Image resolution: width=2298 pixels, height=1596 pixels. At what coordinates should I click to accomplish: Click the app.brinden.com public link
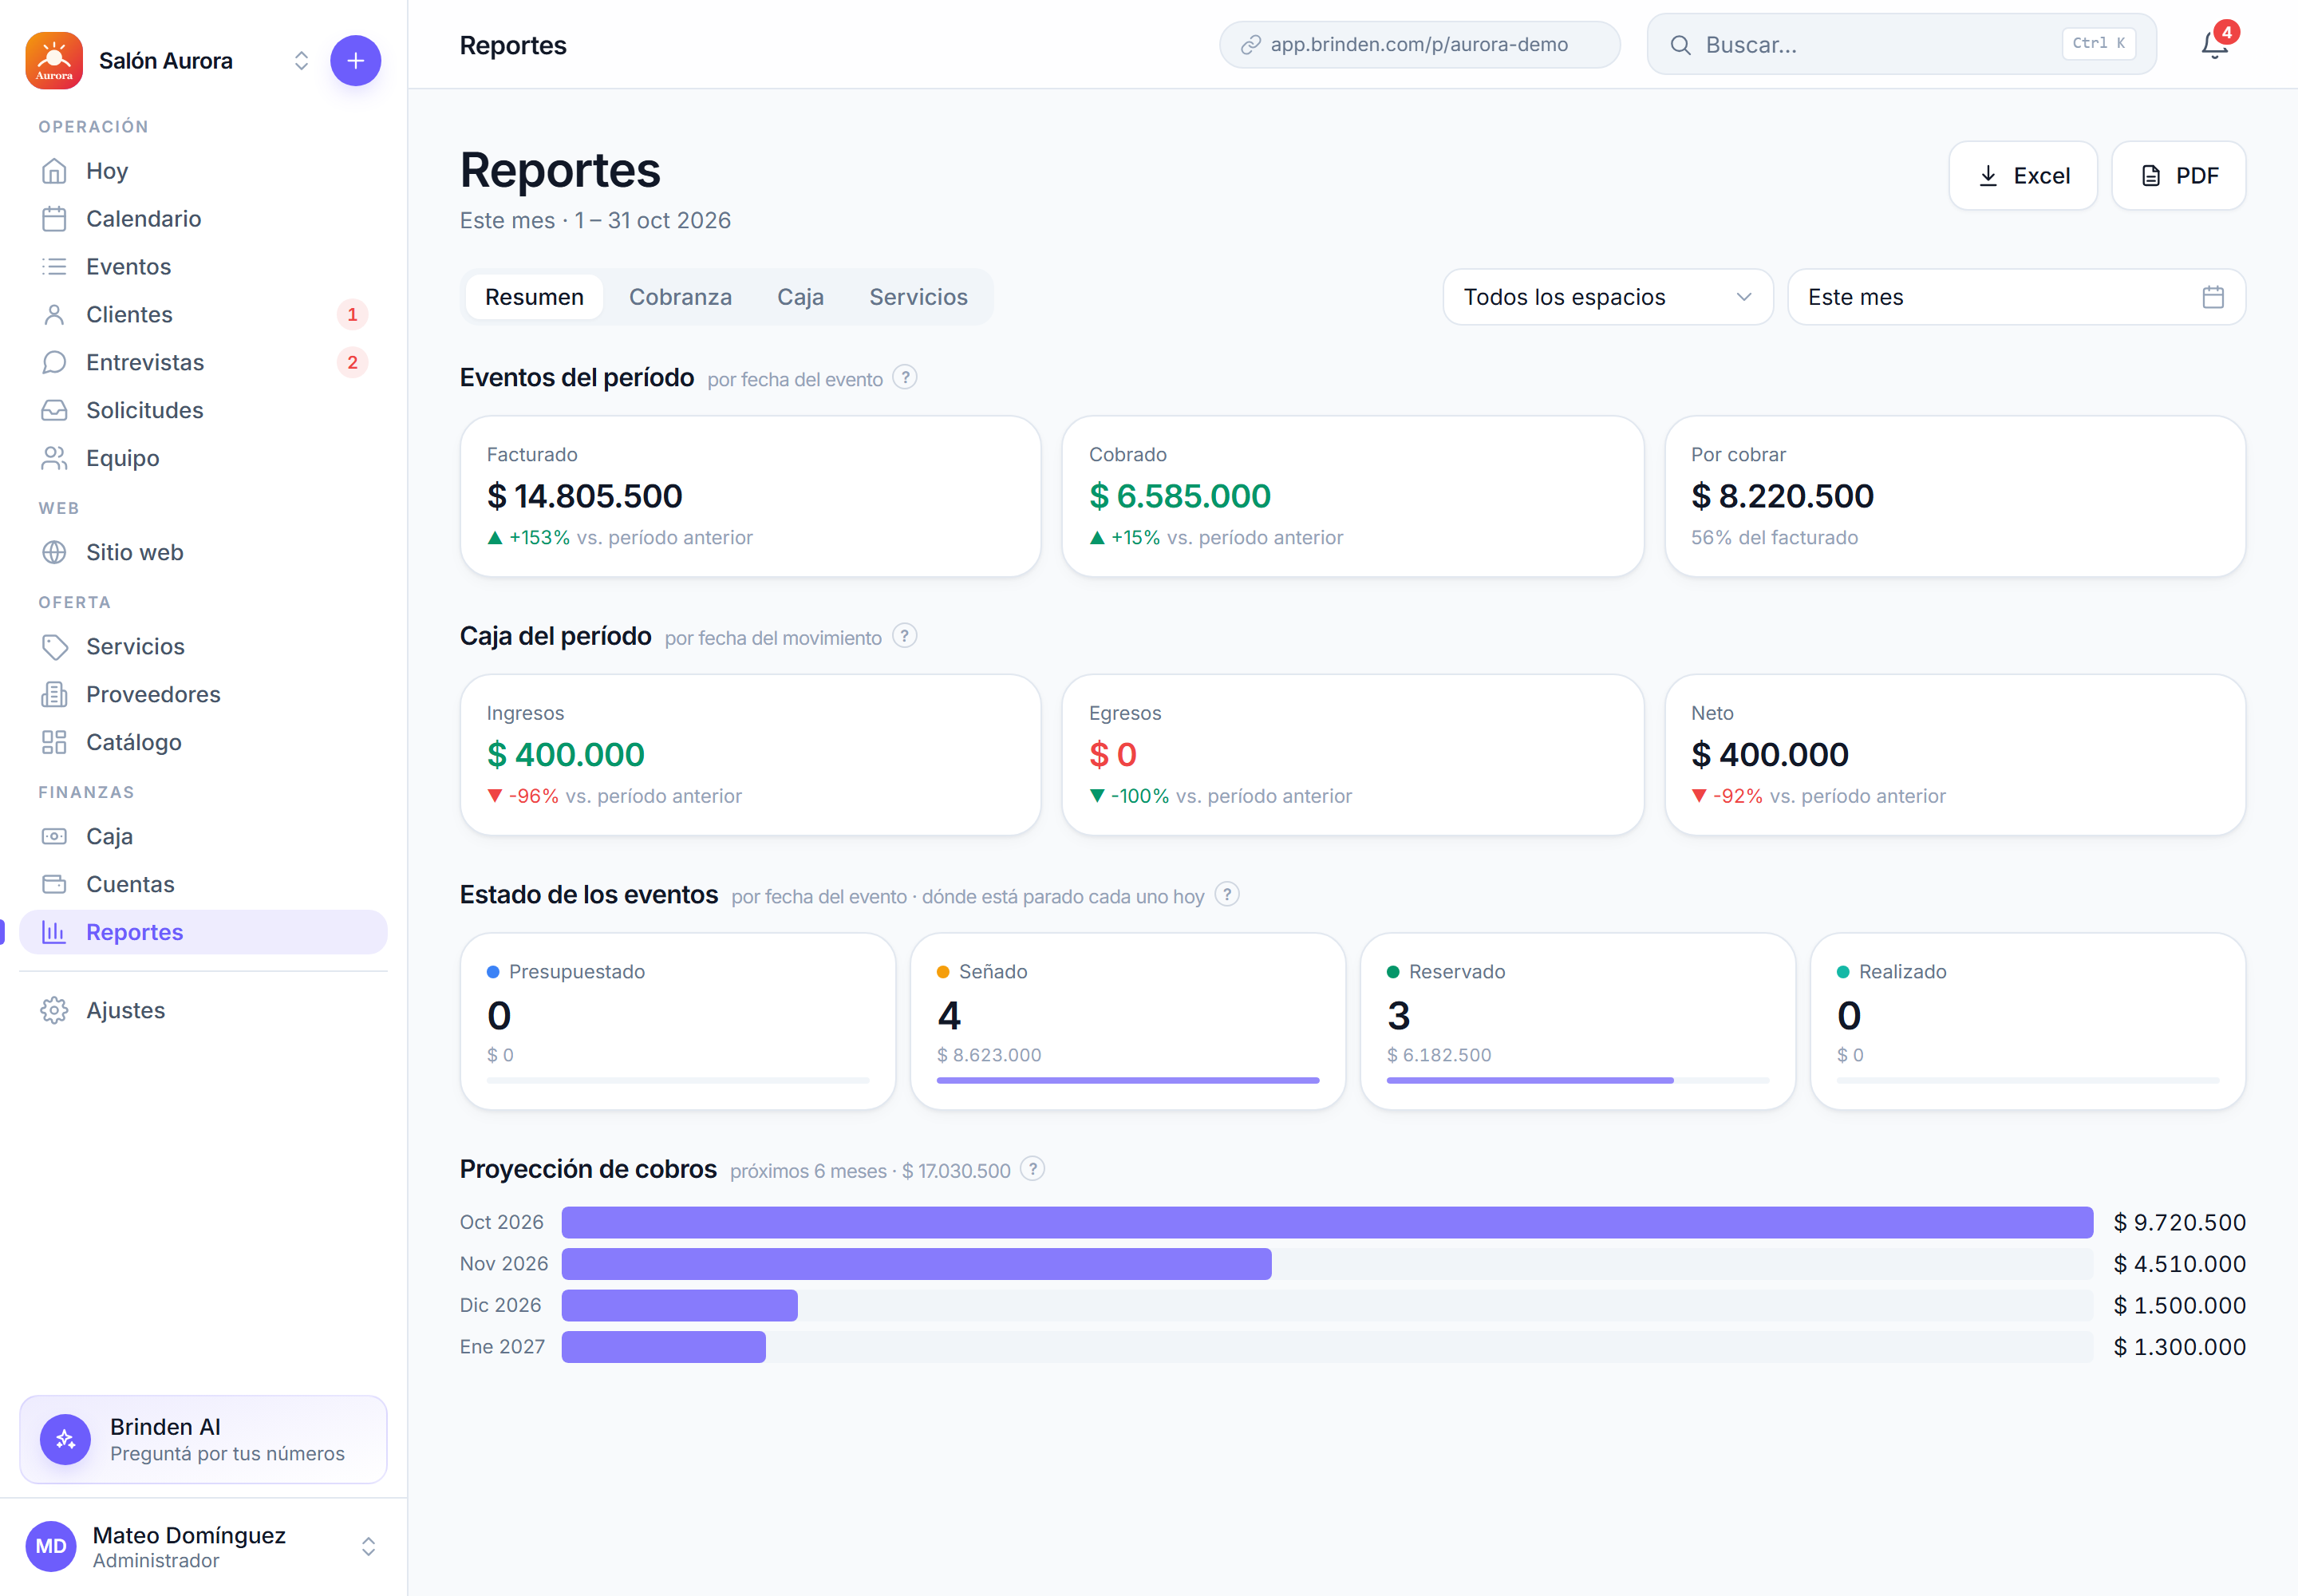tap(1419, 45)
